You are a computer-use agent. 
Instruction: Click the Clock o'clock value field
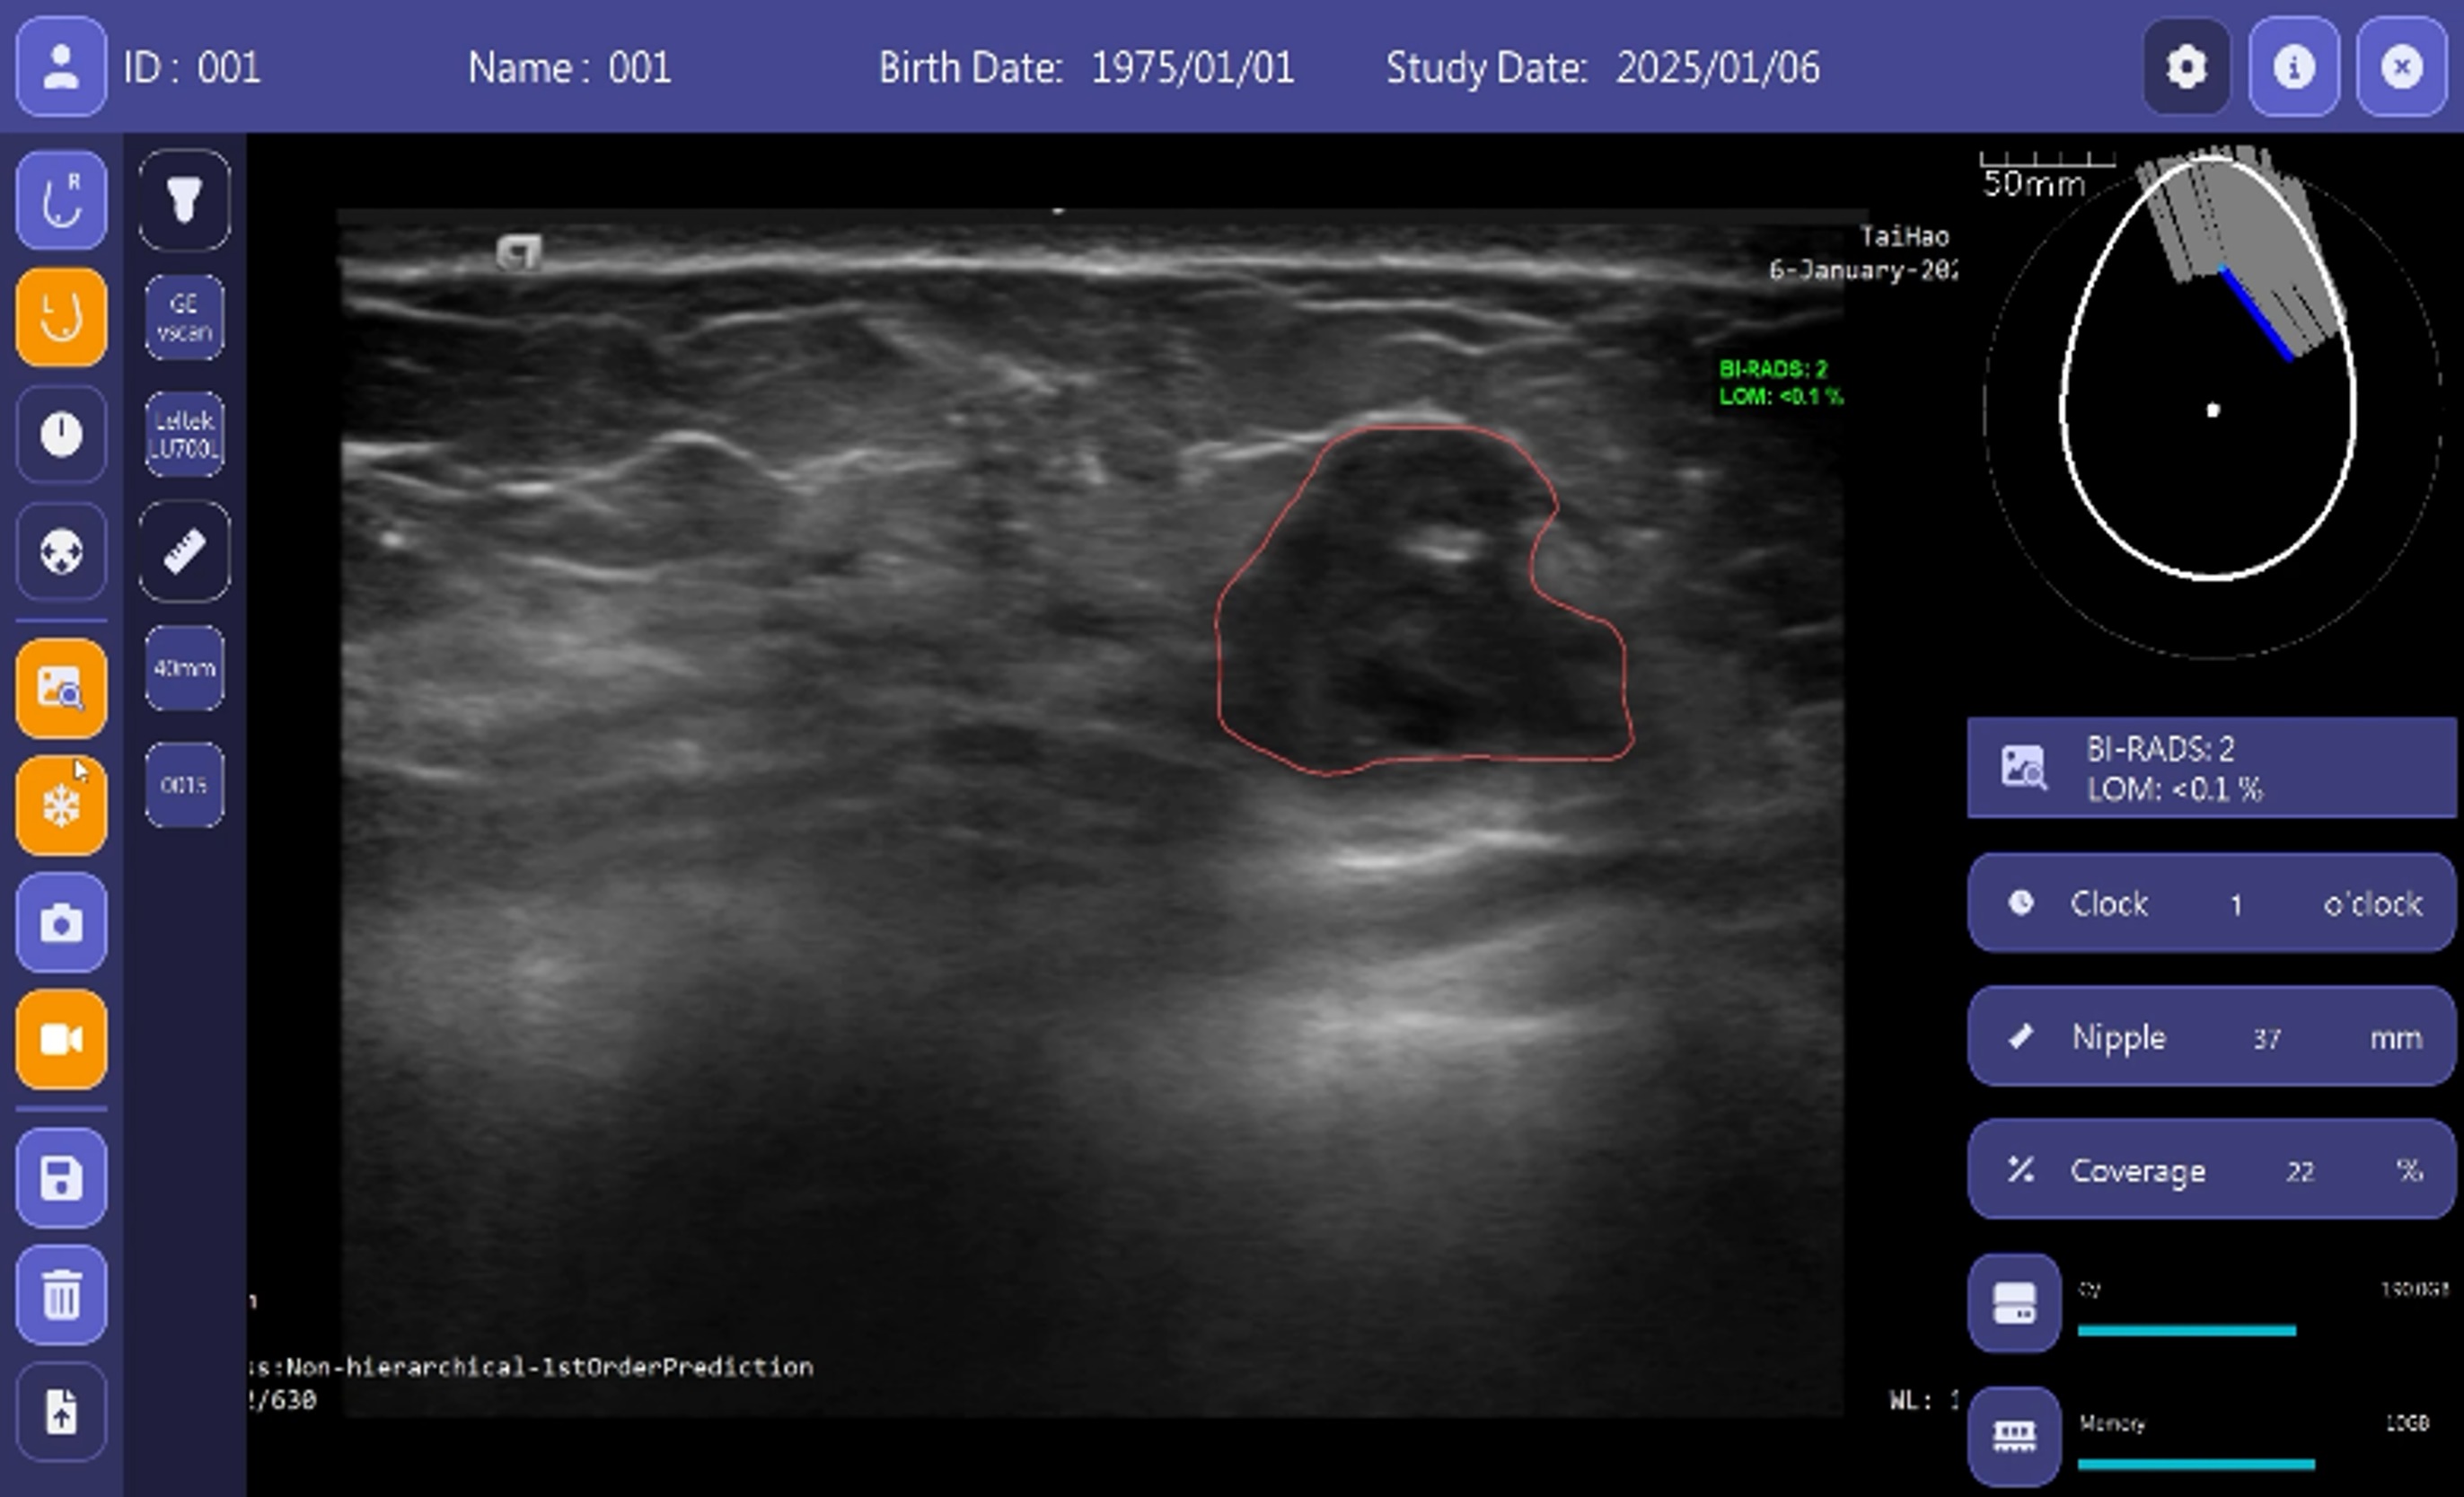click(2235, 905)
